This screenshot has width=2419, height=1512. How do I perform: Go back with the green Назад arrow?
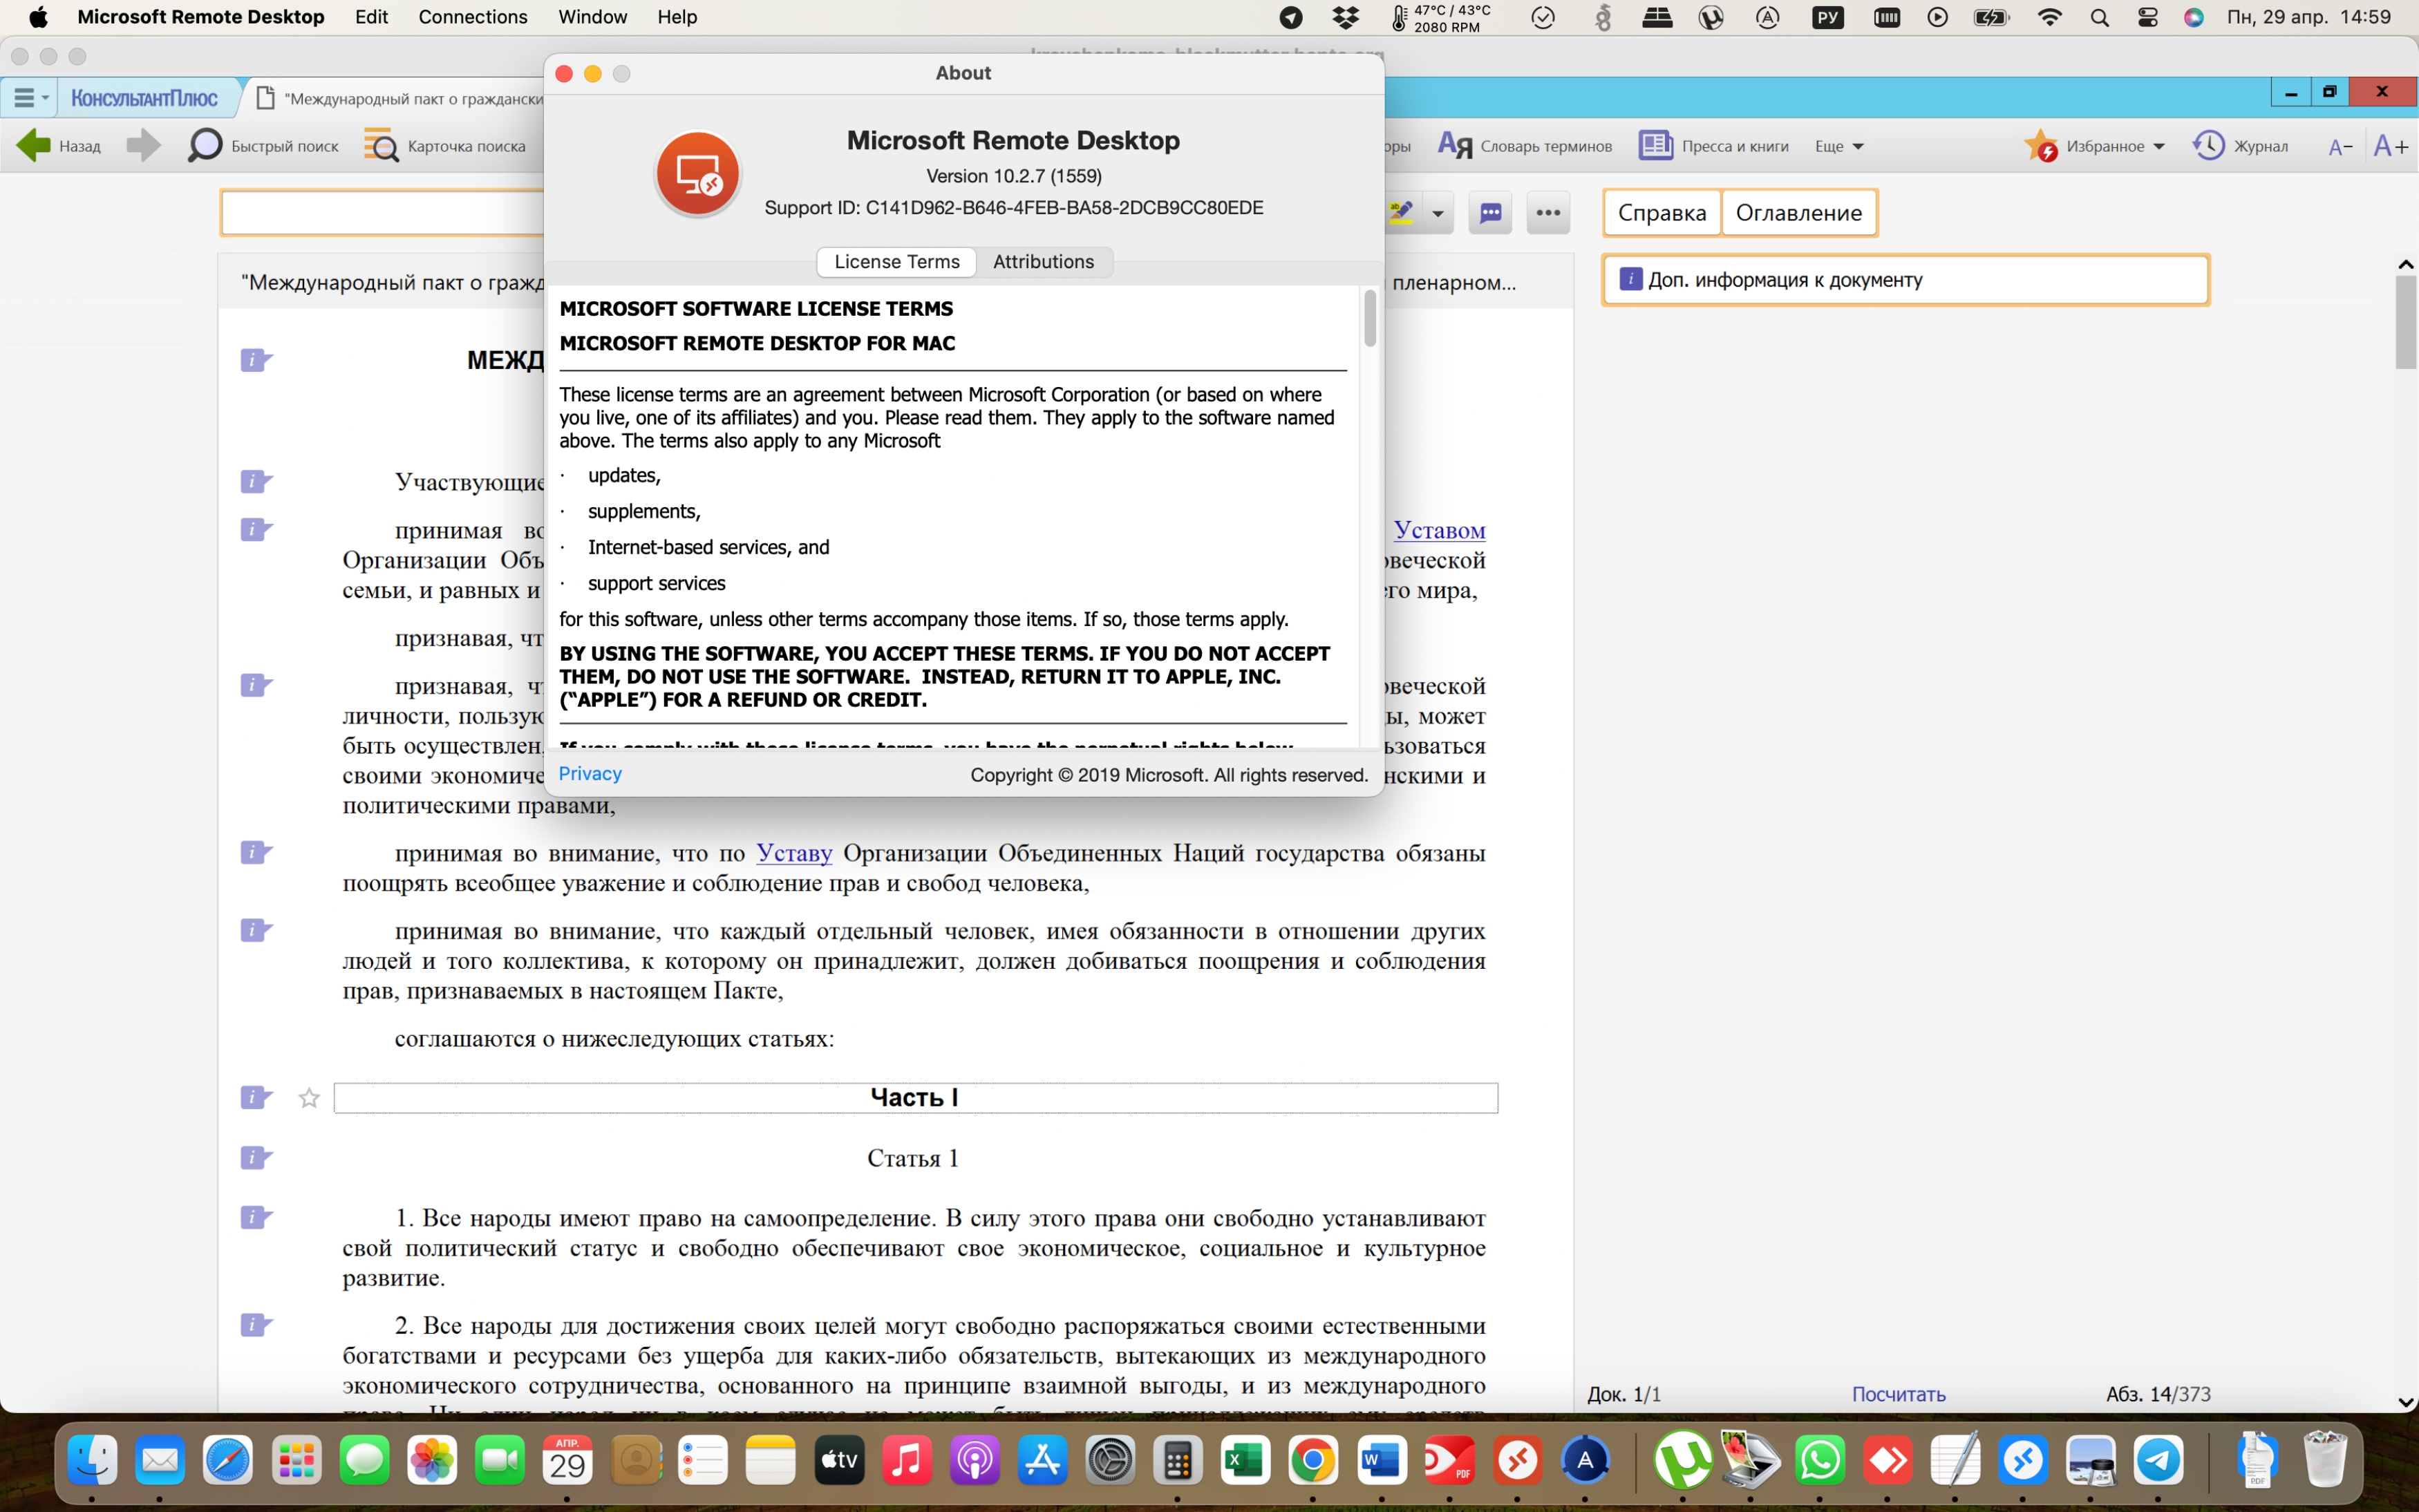59,146
